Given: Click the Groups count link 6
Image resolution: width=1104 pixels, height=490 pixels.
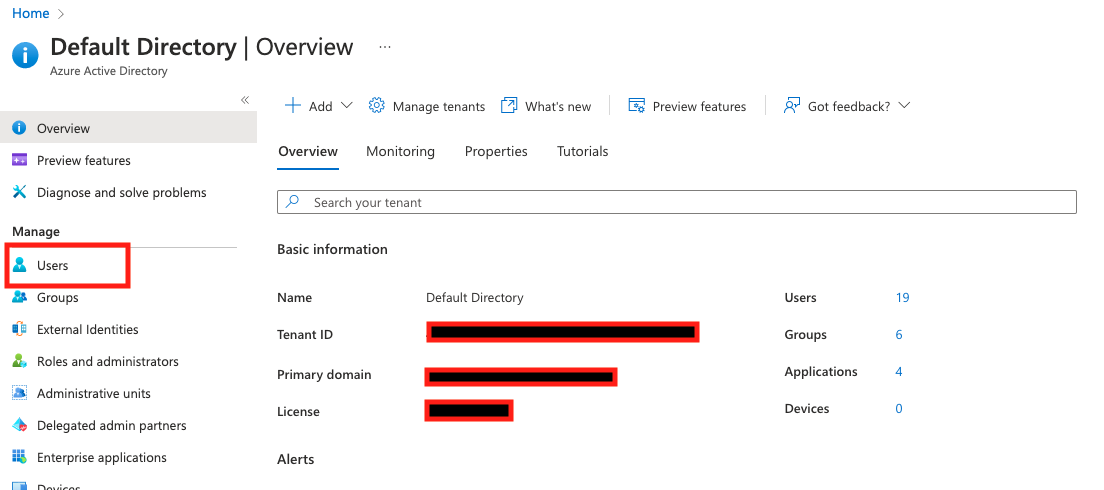Looking at the screenshot, I should tap(899, 334).
